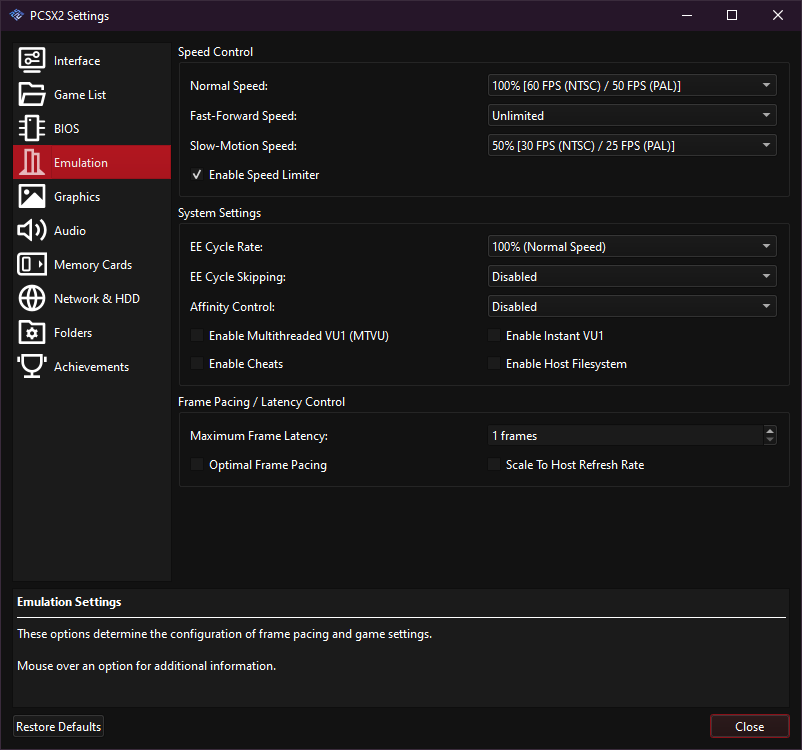Open the Normal Speed dropdown
This screenshot has height=750, width=802.
point(632,85)
